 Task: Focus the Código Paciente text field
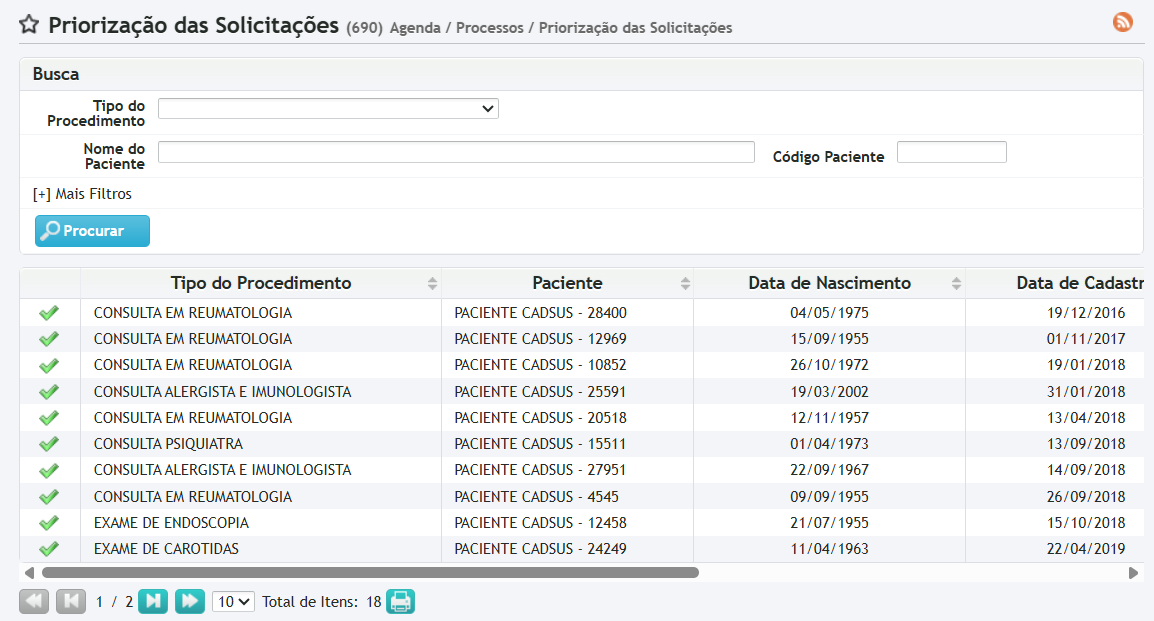click(951, 152)
